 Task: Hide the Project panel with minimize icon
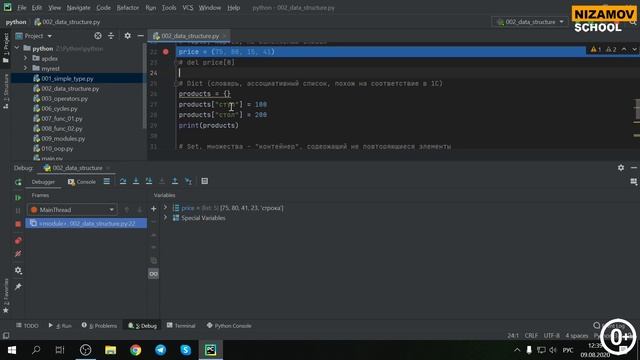[x=140, y=36]
